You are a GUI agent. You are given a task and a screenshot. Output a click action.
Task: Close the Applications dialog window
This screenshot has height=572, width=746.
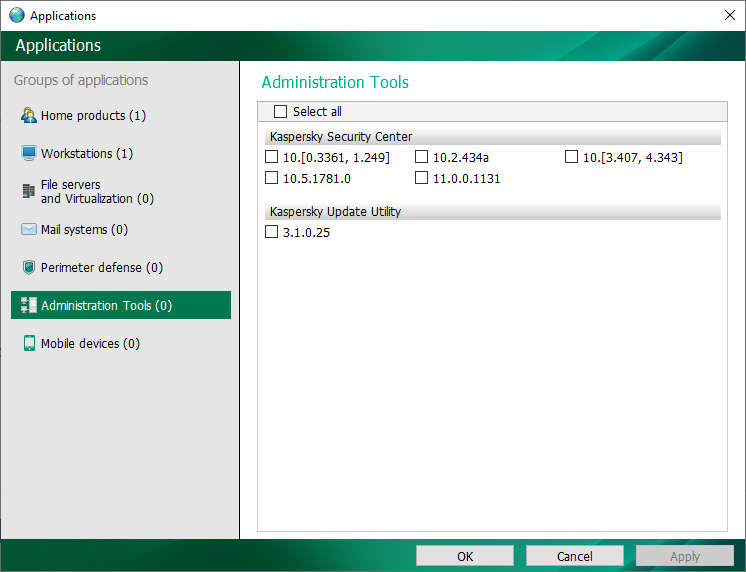click(x=730, y=15)
